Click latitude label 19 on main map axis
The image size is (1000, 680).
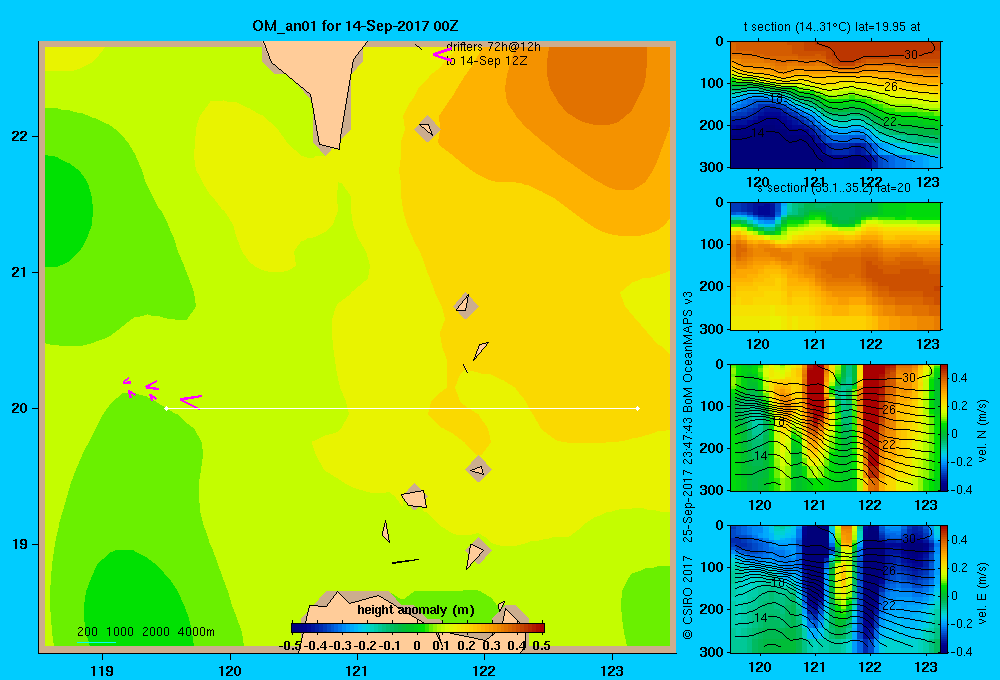[x=20, y=544]
